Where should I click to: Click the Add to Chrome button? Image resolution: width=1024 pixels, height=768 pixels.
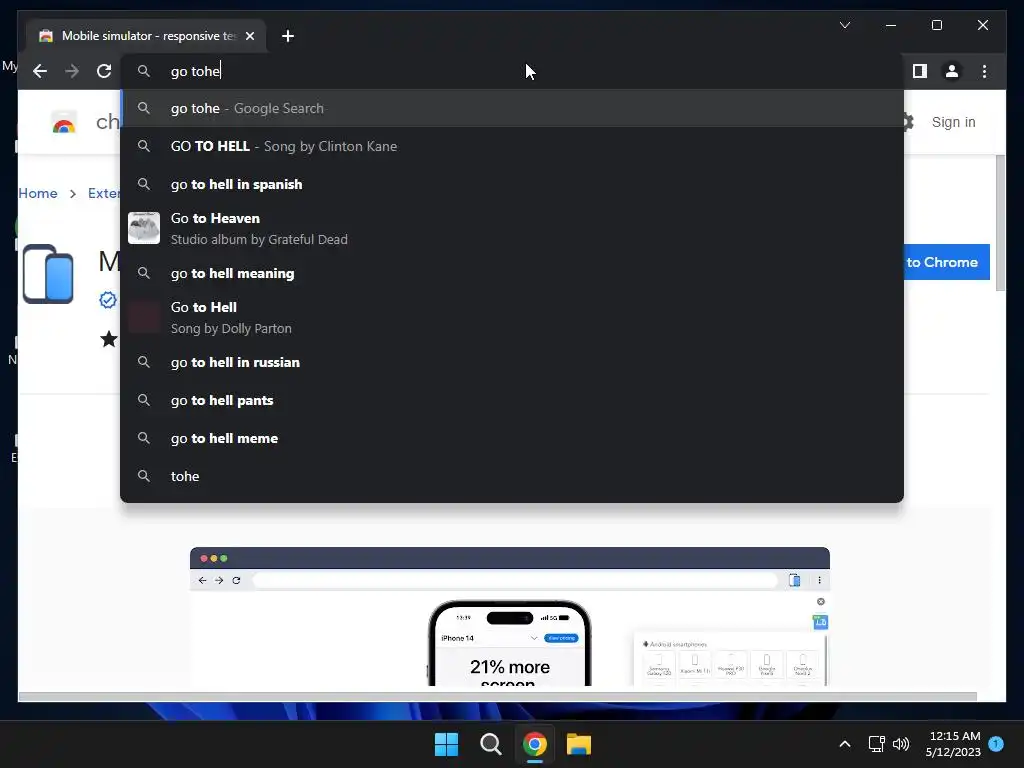946,262
